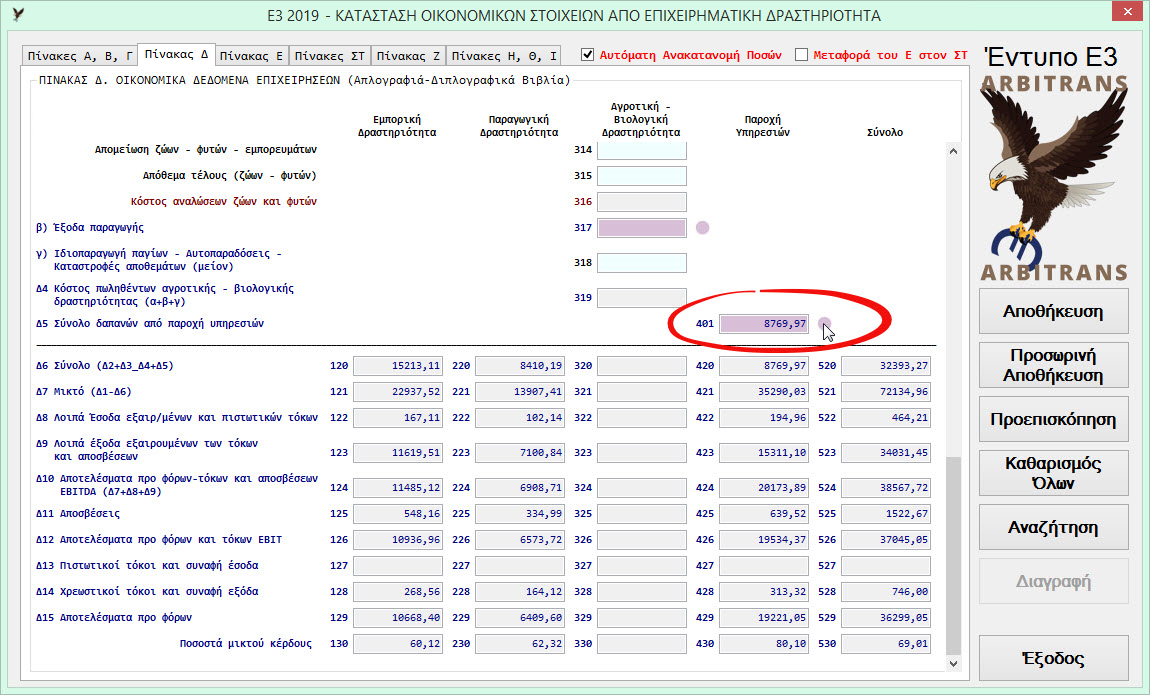Switch to Πίνακες Η, Θ, Ι tab

[504, 56]
